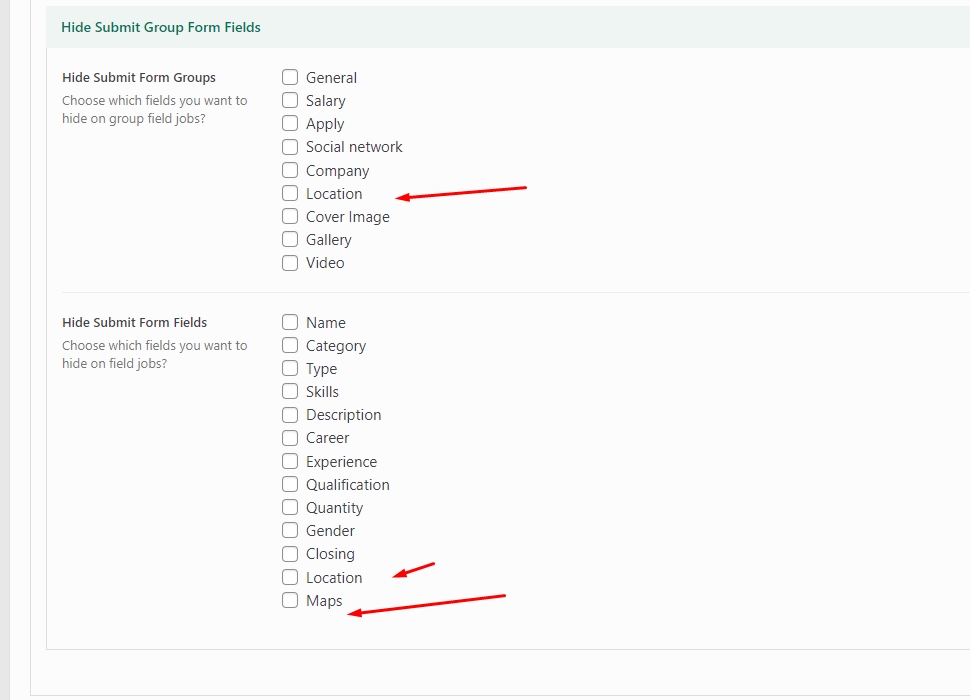Enable the Salary checkbox
This screenshot has height=700, width=970.
point(290,100)
